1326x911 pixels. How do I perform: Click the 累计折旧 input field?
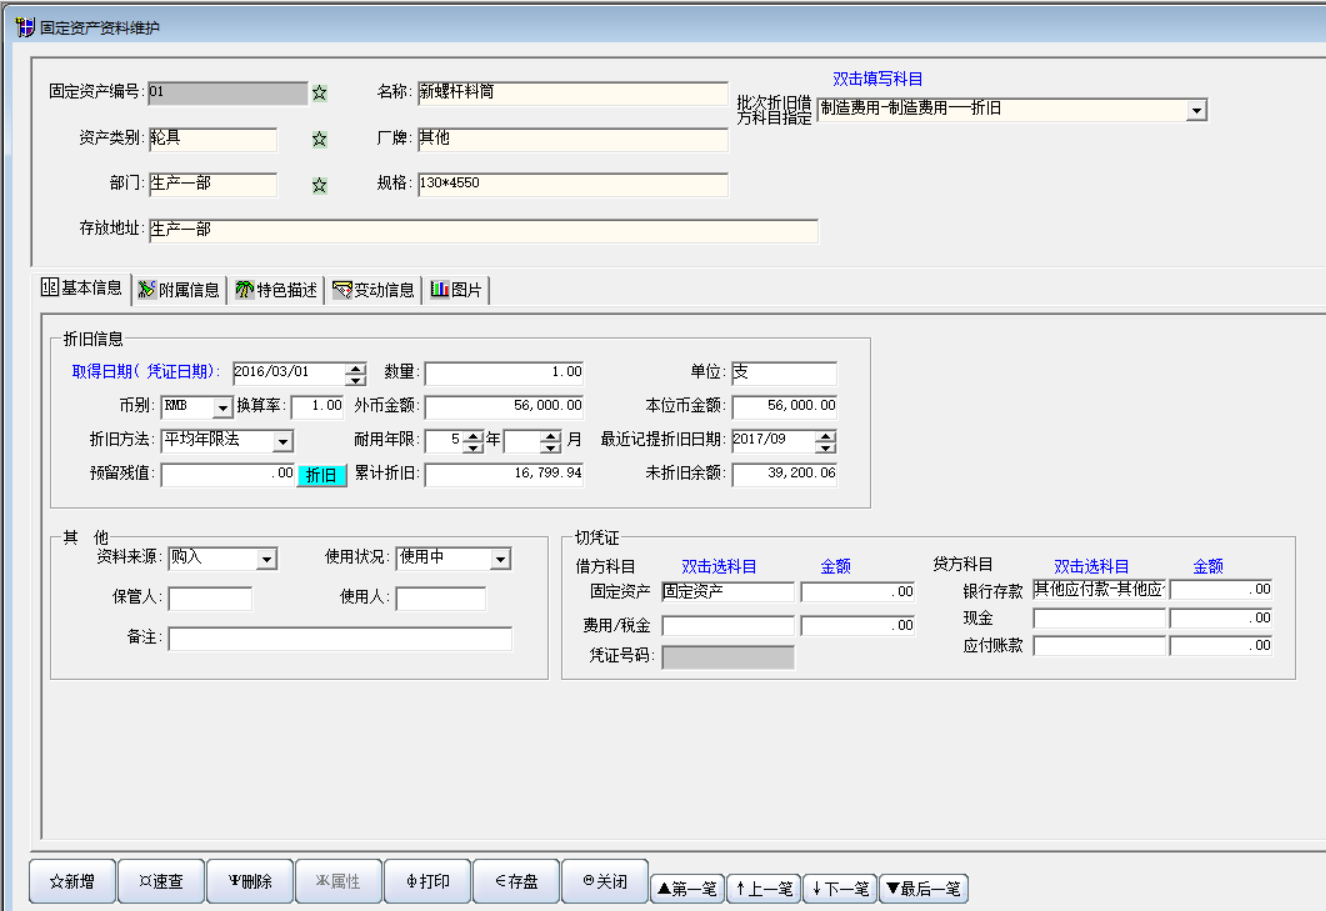click(x=504, y=475)
